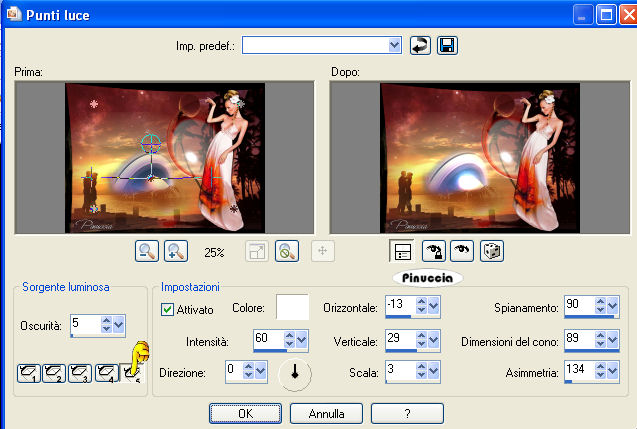Toggle the show/hide previews icon
Image resolution: width=637 pixels, height=429 pixels.
pos(402,251)
